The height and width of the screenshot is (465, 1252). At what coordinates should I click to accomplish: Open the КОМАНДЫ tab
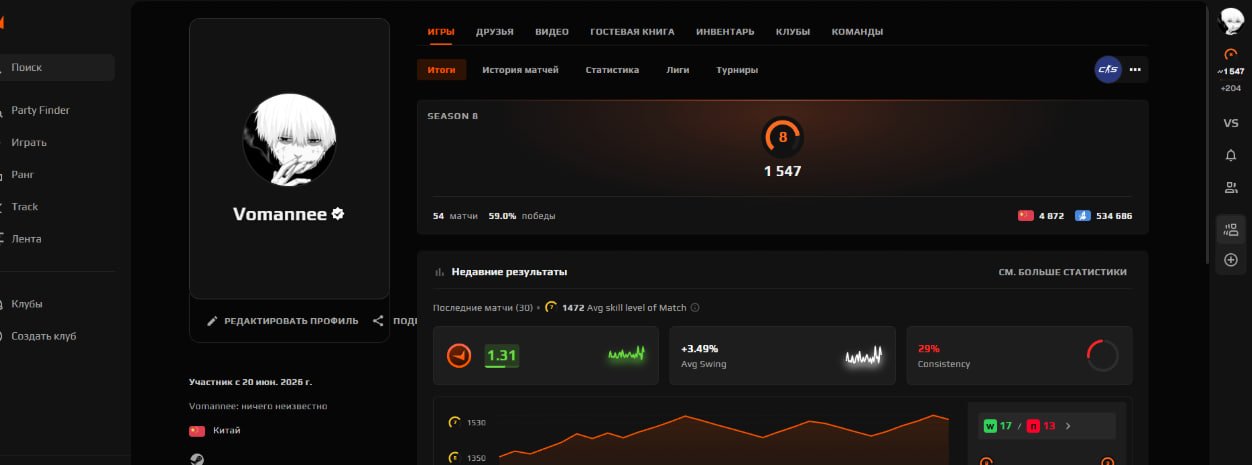[857, 32]
